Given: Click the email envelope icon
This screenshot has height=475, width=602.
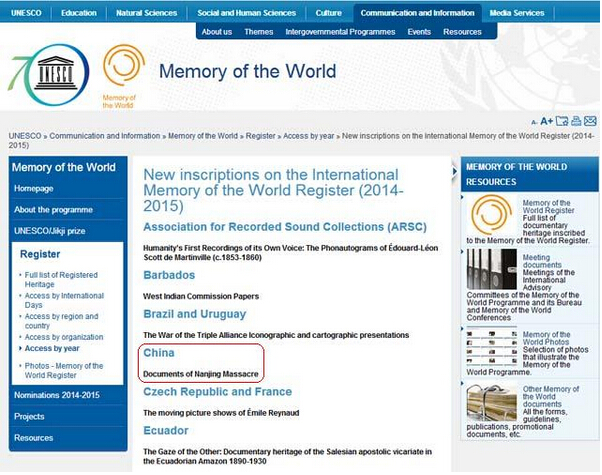Looking at the screenshot, I should 590,121.
